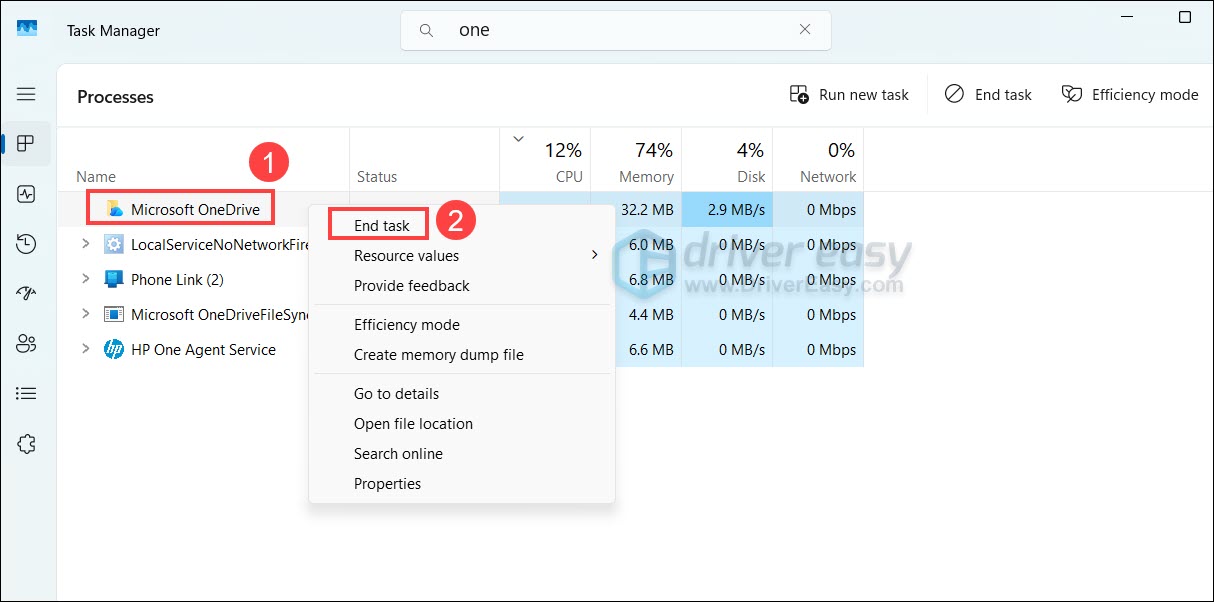Open the App history sidebar icon
Image resolution: width=1214 pixels, height=602 pixels.
tap(26, 244)
